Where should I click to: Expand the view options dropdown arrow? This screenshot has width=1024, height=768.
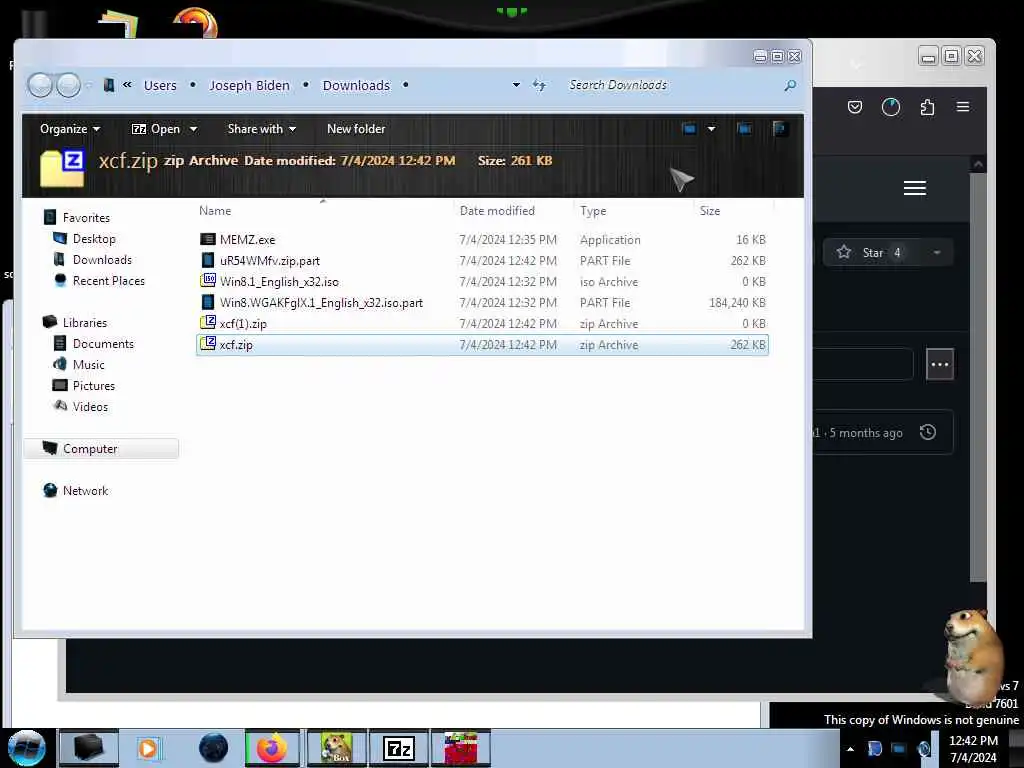click(711, 129)
